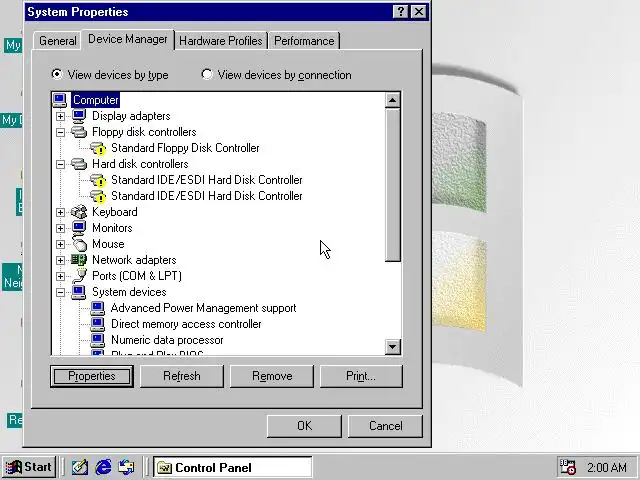Viewport: 640px width, 480px height.
Task: Click the Refresh button
Action: pyautogui.click(x=182, y=376)
